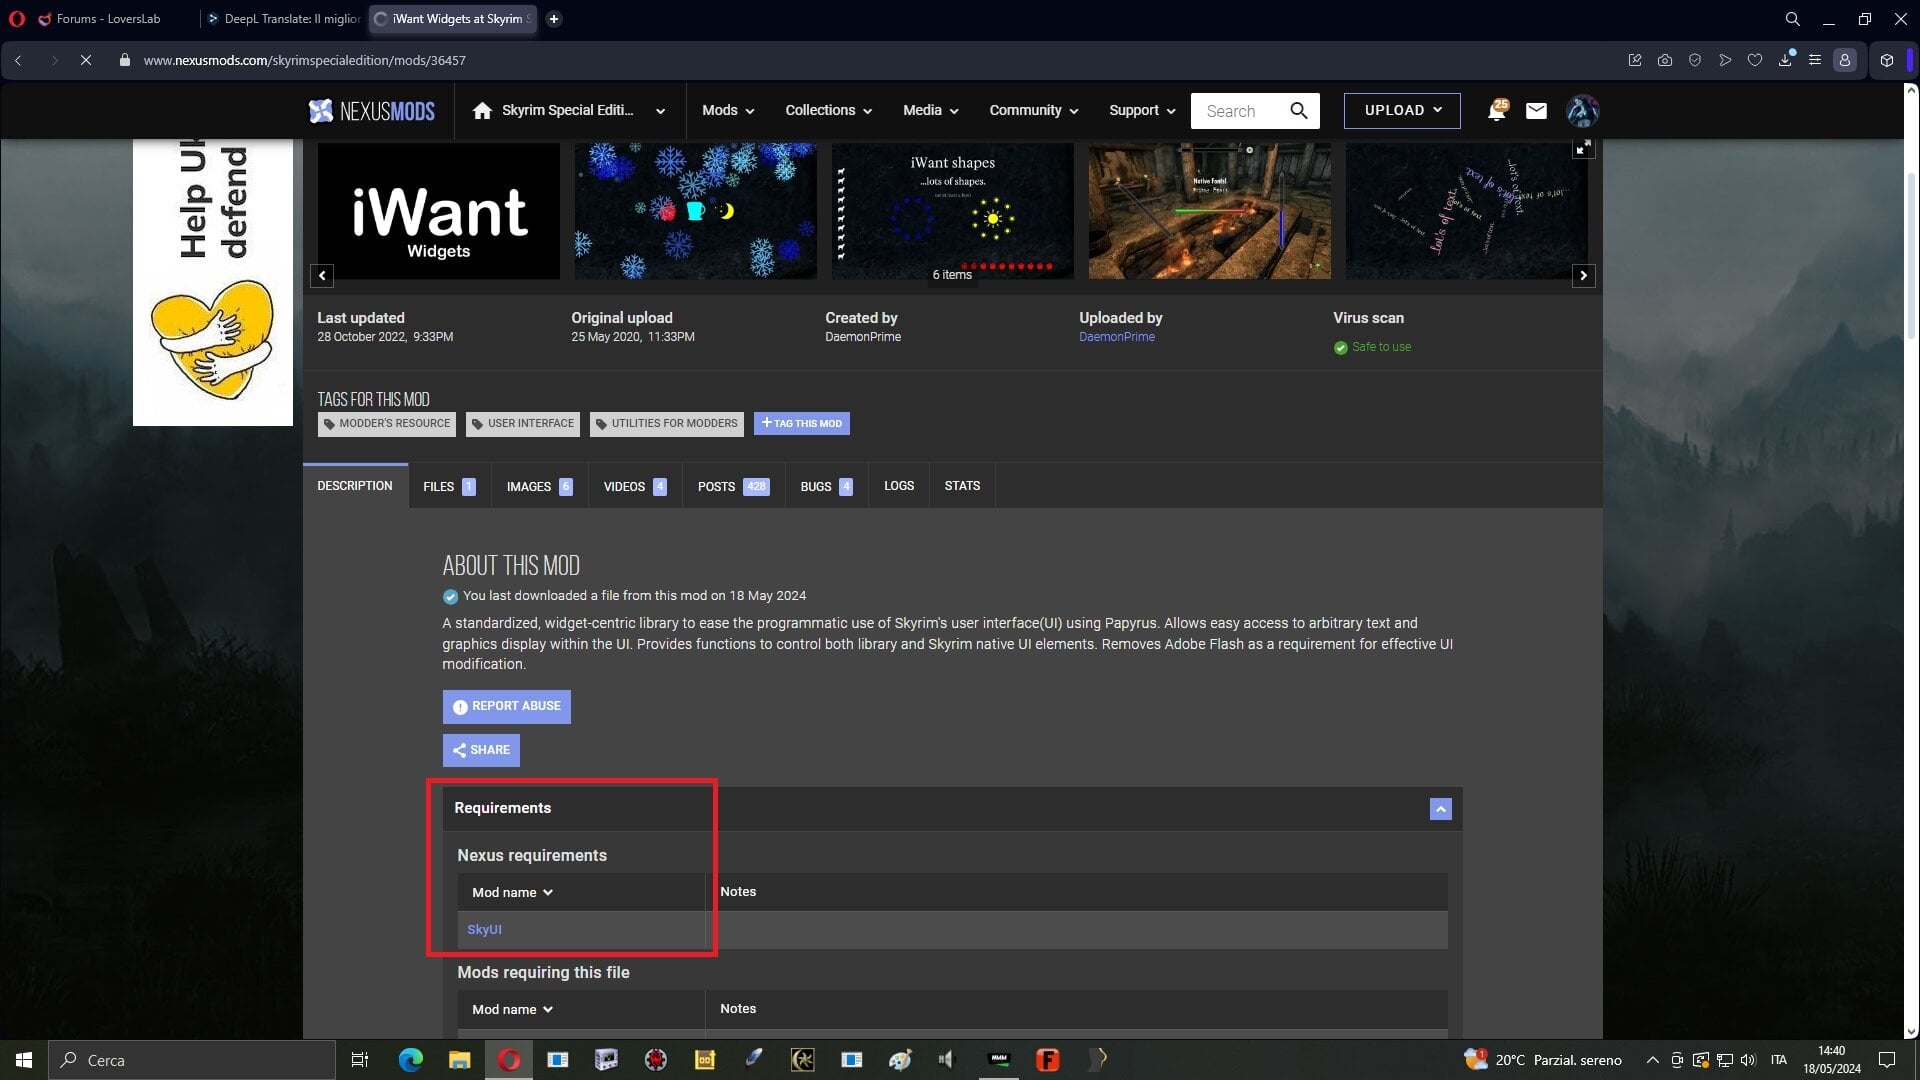Open the Collections dropdown menu
The image size is (1920, 1080).
828,111
